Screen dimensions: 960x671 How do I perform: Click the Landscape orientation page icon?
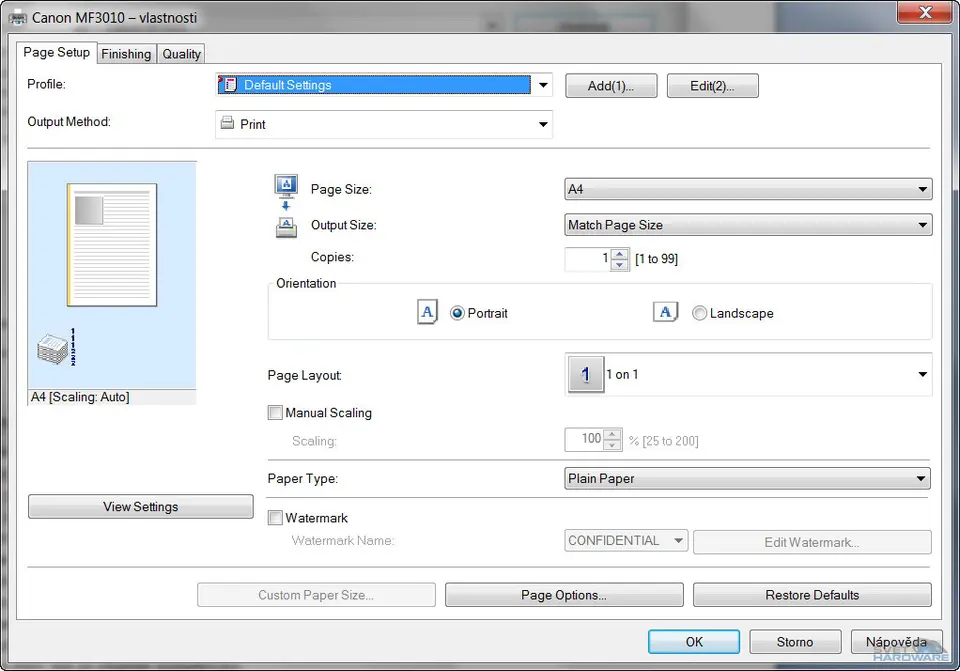click(x=666, y=312)
